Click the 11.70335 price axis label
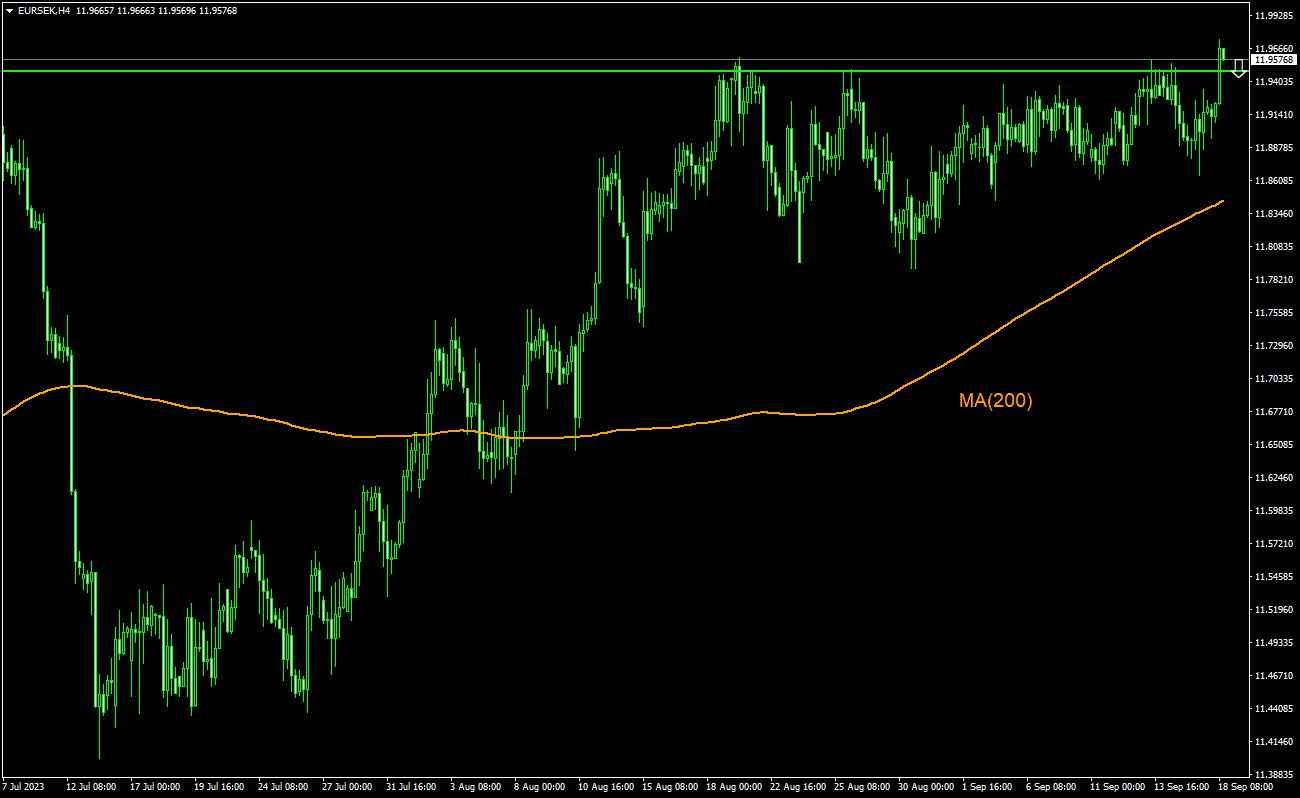Image resolution: width=1300 pixels, height=798 pixels. [1275, 379]
